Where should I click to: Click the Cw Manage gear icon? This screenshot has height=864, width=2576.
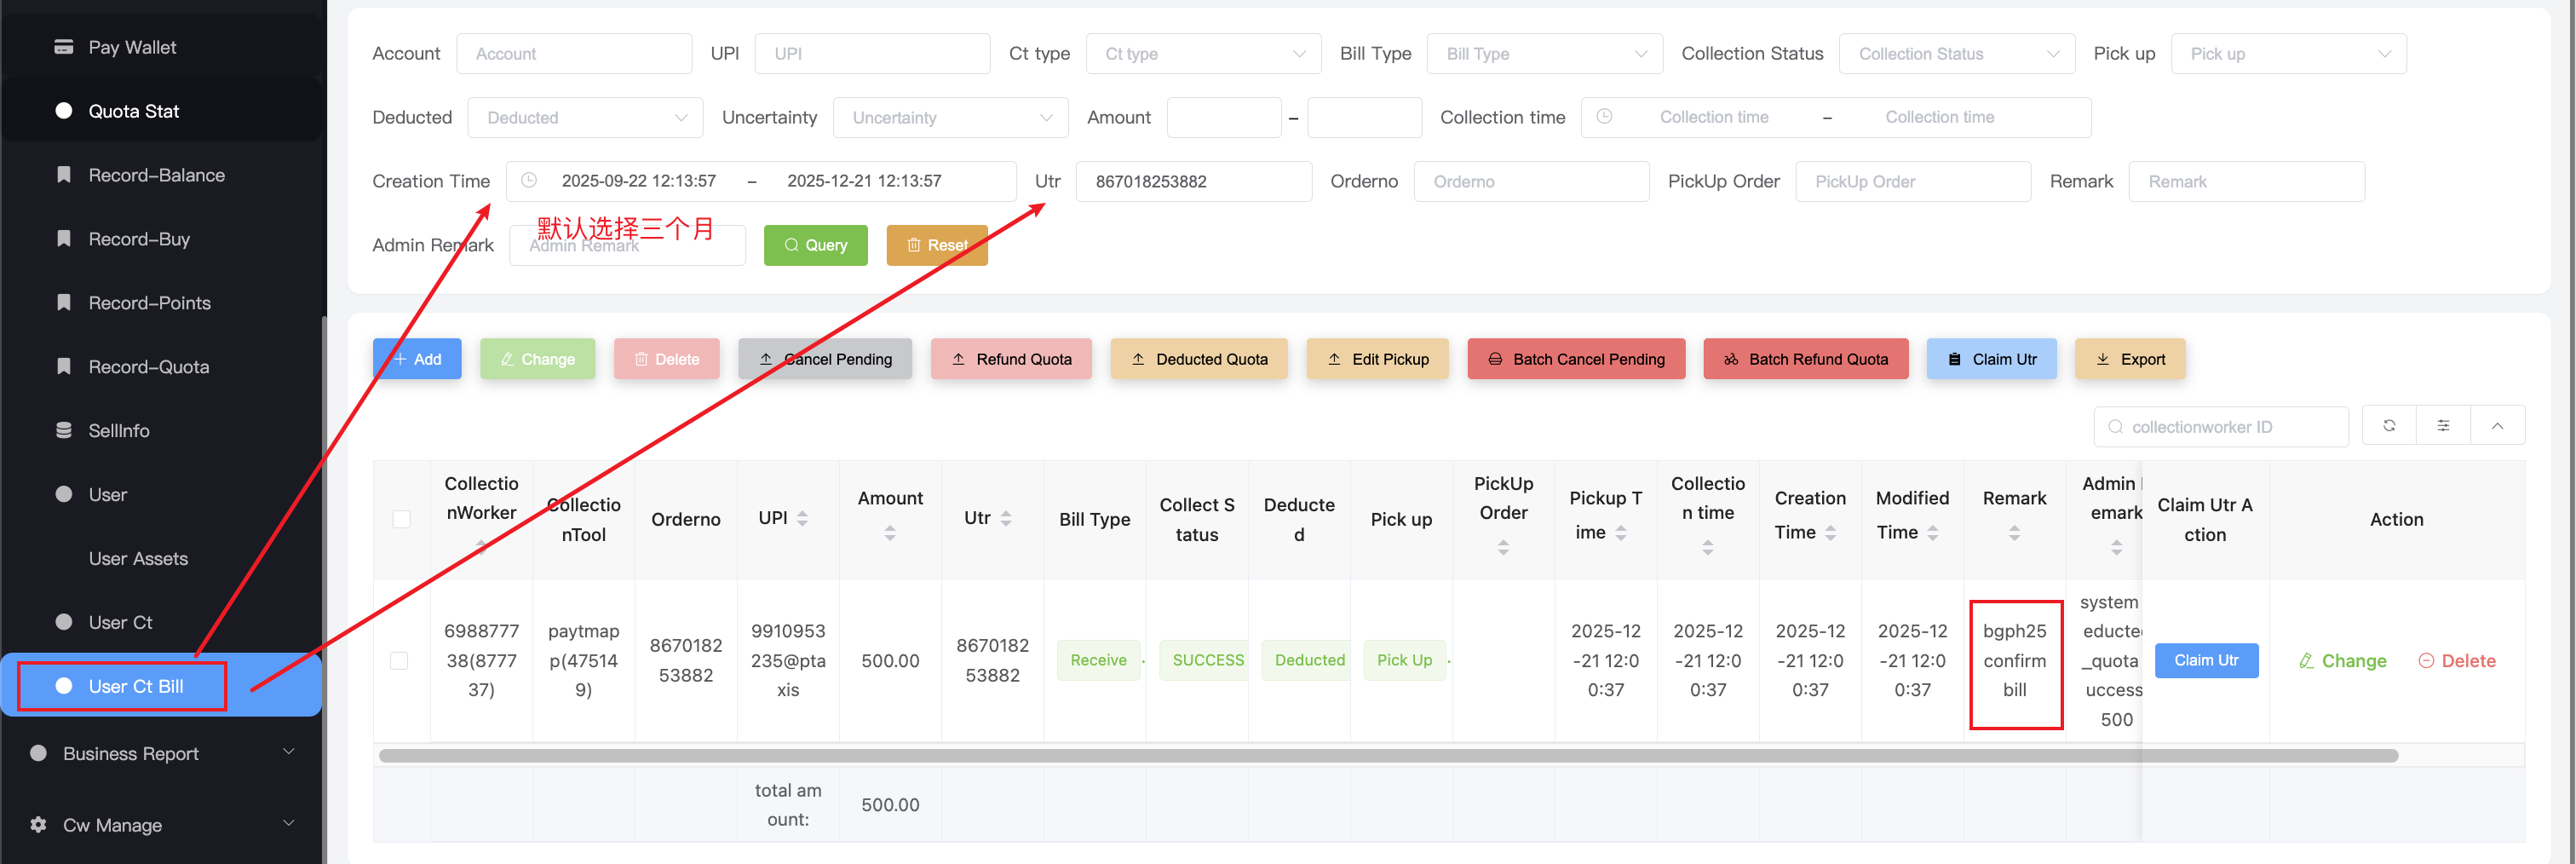click(x=38, y=825)
